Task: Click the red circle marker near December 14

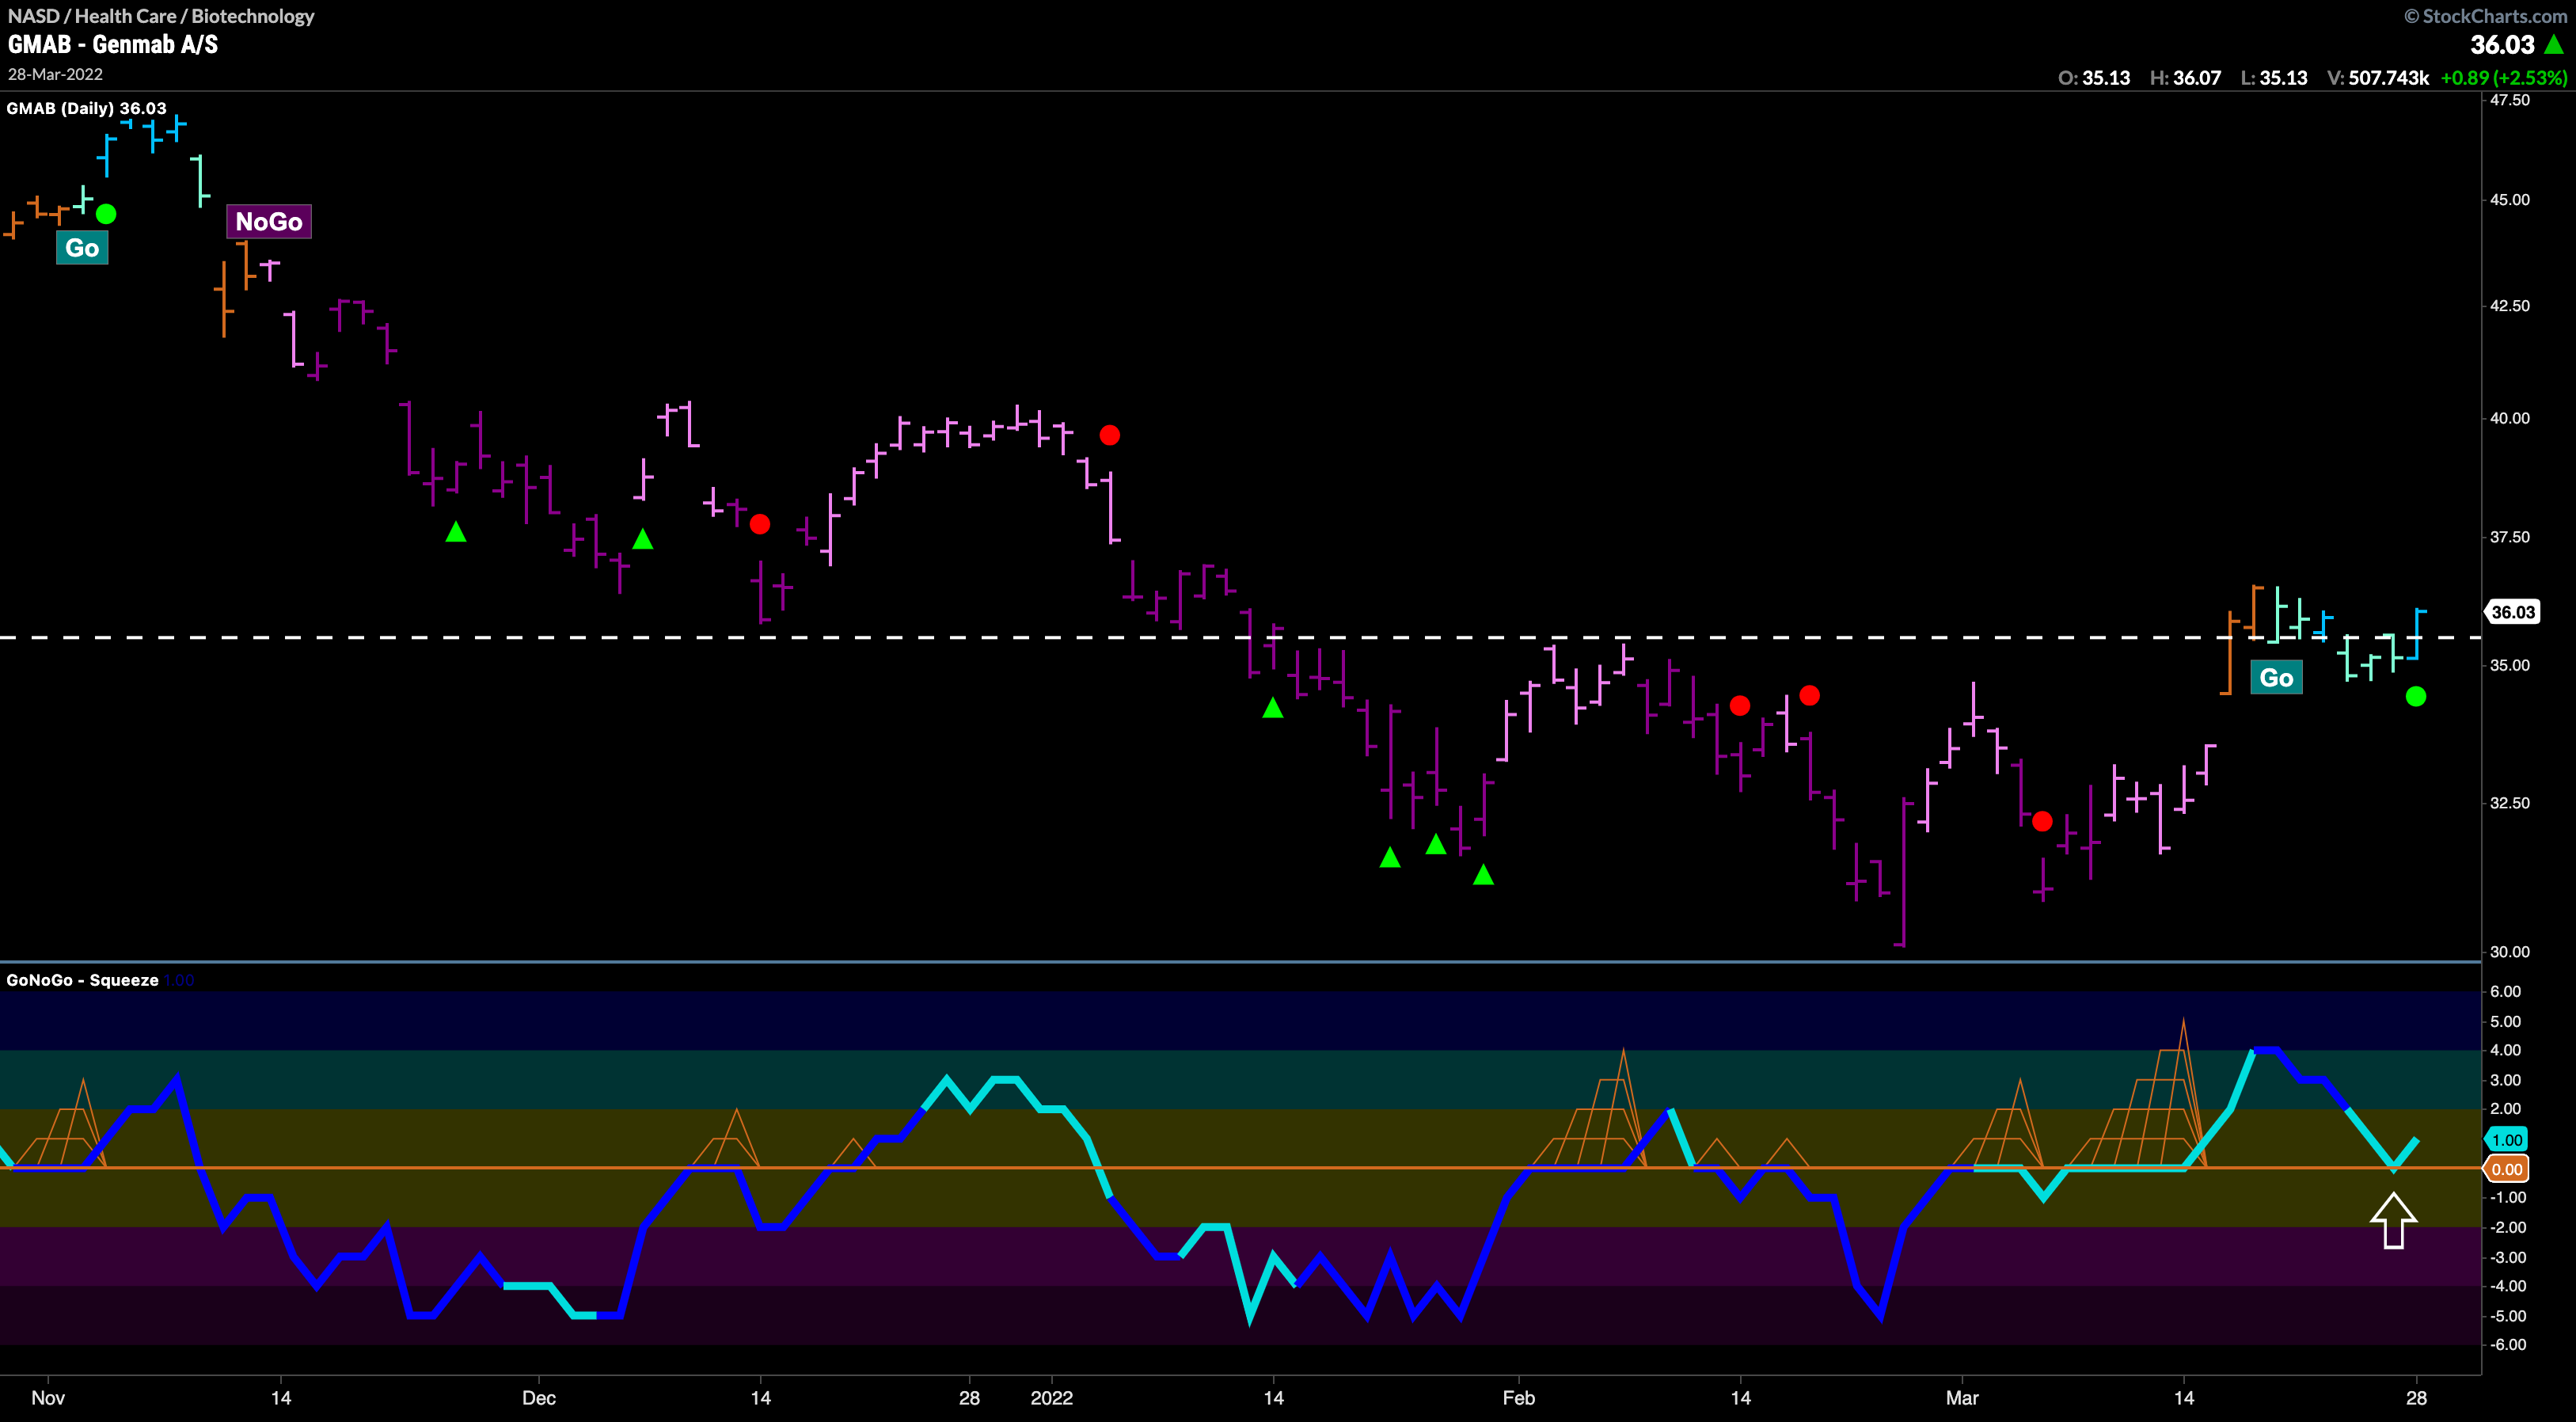Action: (760, 524)
